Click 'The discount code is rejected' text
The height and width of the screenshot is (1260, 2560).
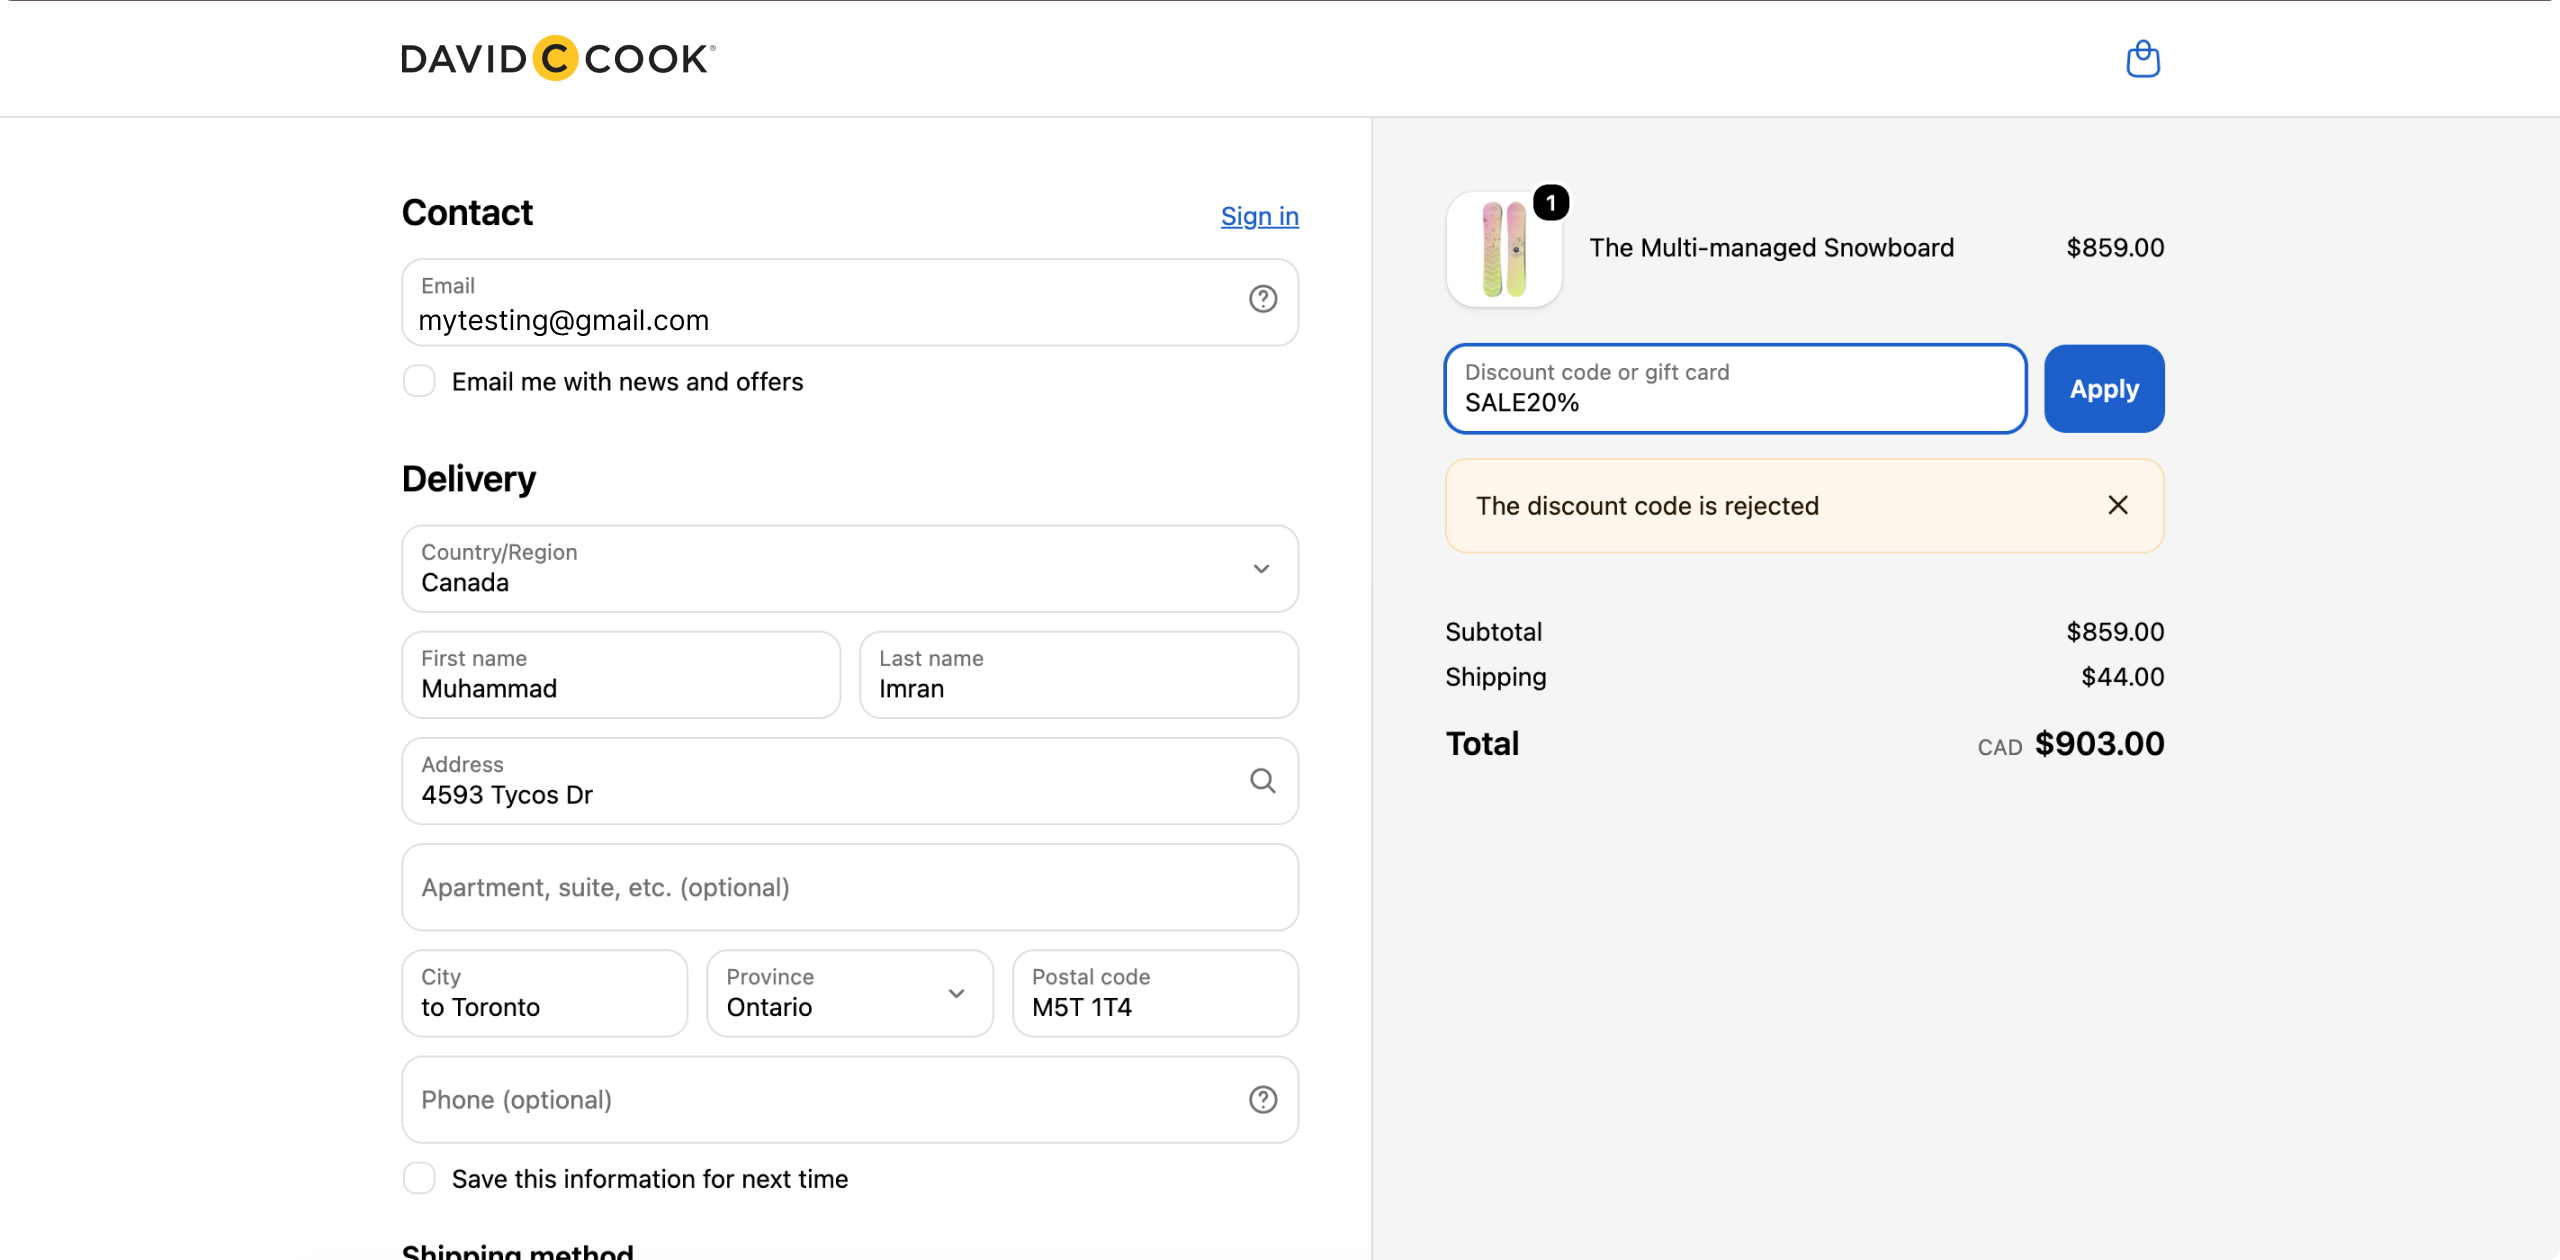tap(1647, 506)
